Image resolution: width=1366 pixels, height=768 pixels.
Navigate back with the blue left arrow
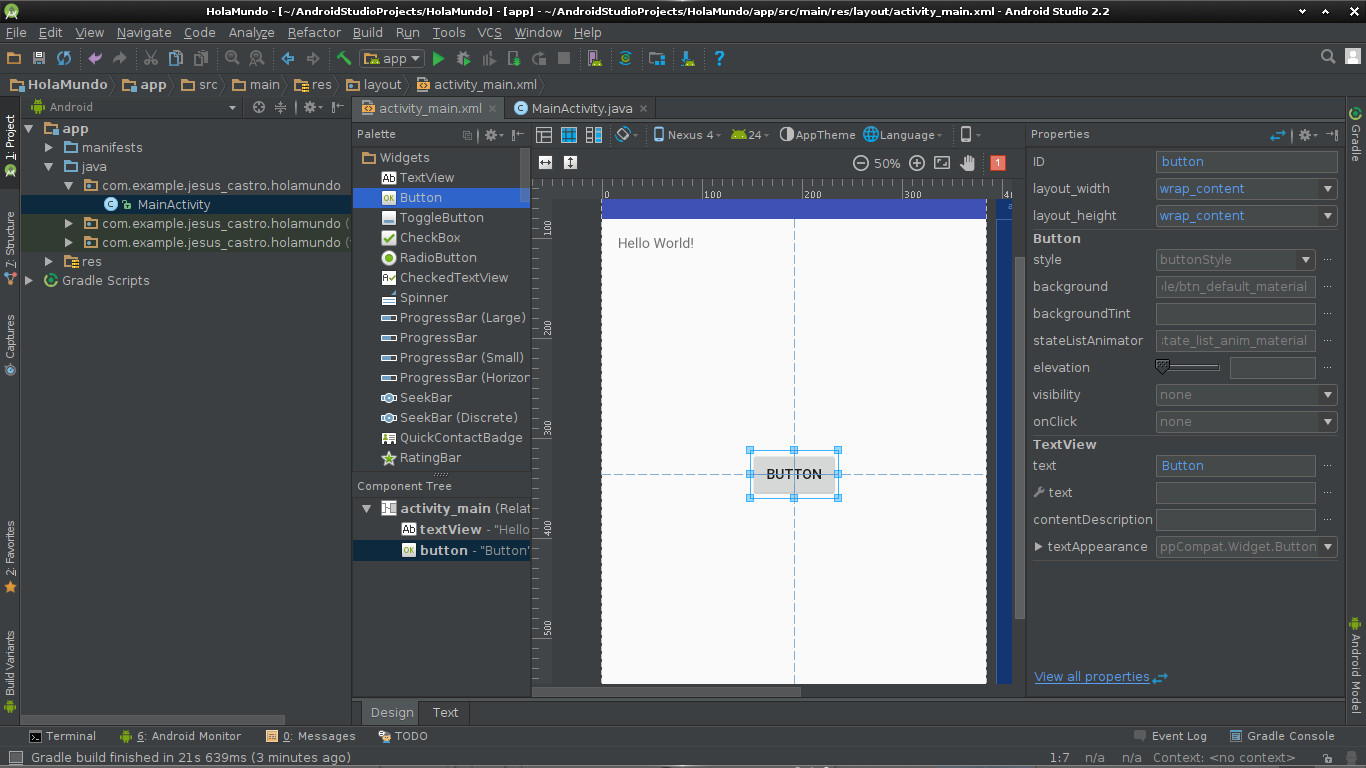coord(288,58)
